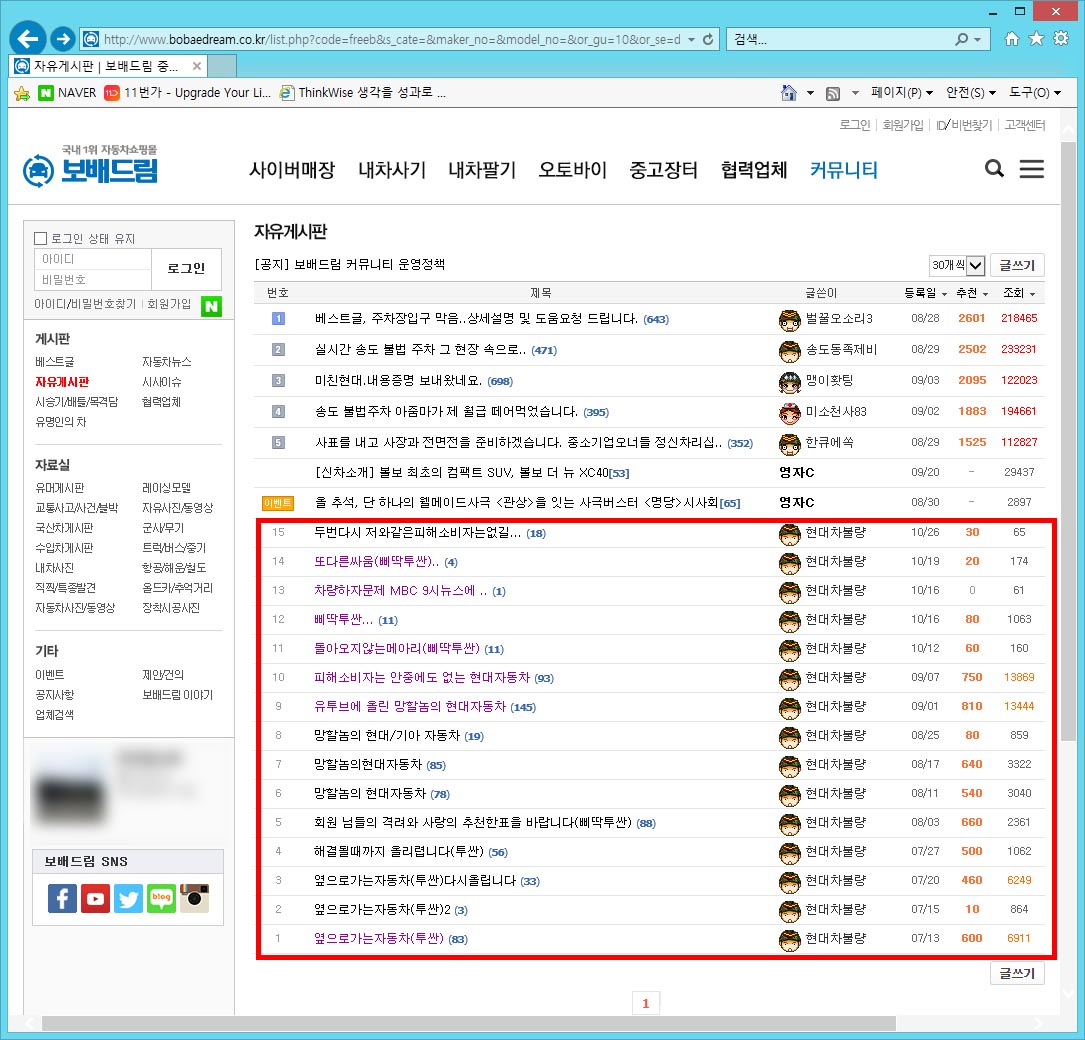The width and height of the screenshot is (1085, 1040).
Task: Click the browser home icon
Action: 1012,38
